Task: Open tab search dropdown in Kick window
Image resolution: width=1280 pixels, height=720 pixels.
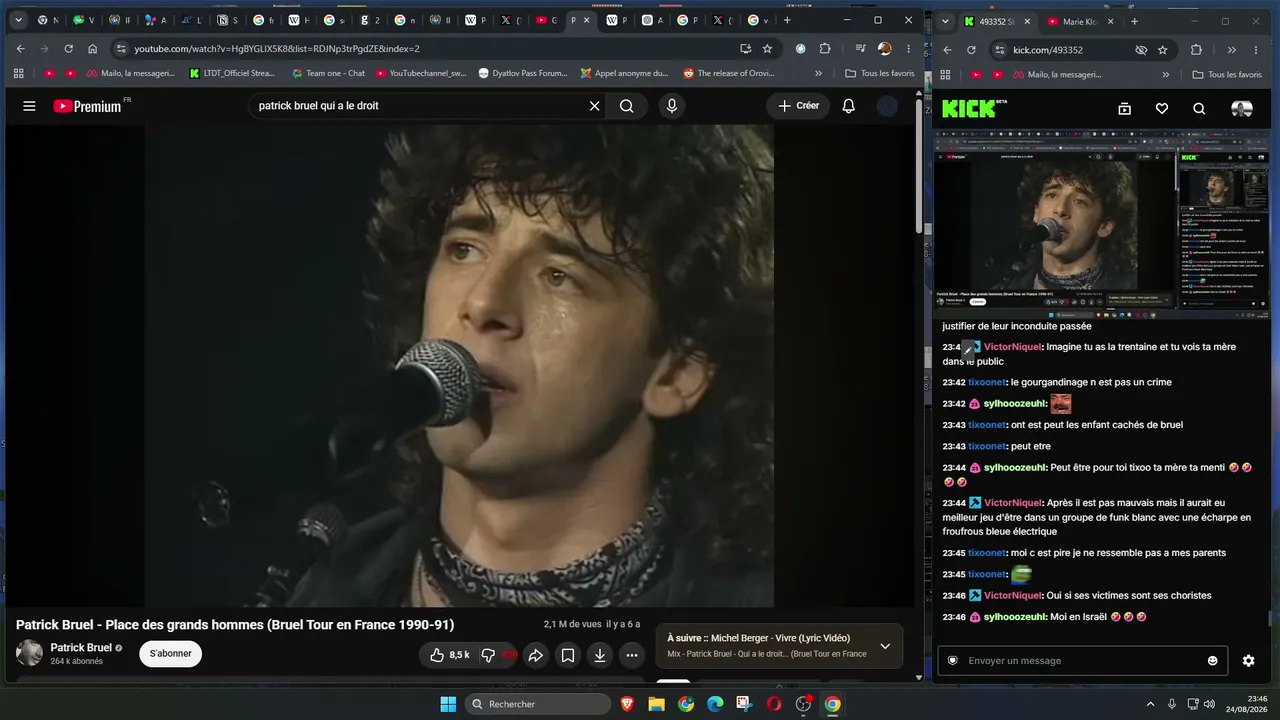Action: [x=945, y=21]
